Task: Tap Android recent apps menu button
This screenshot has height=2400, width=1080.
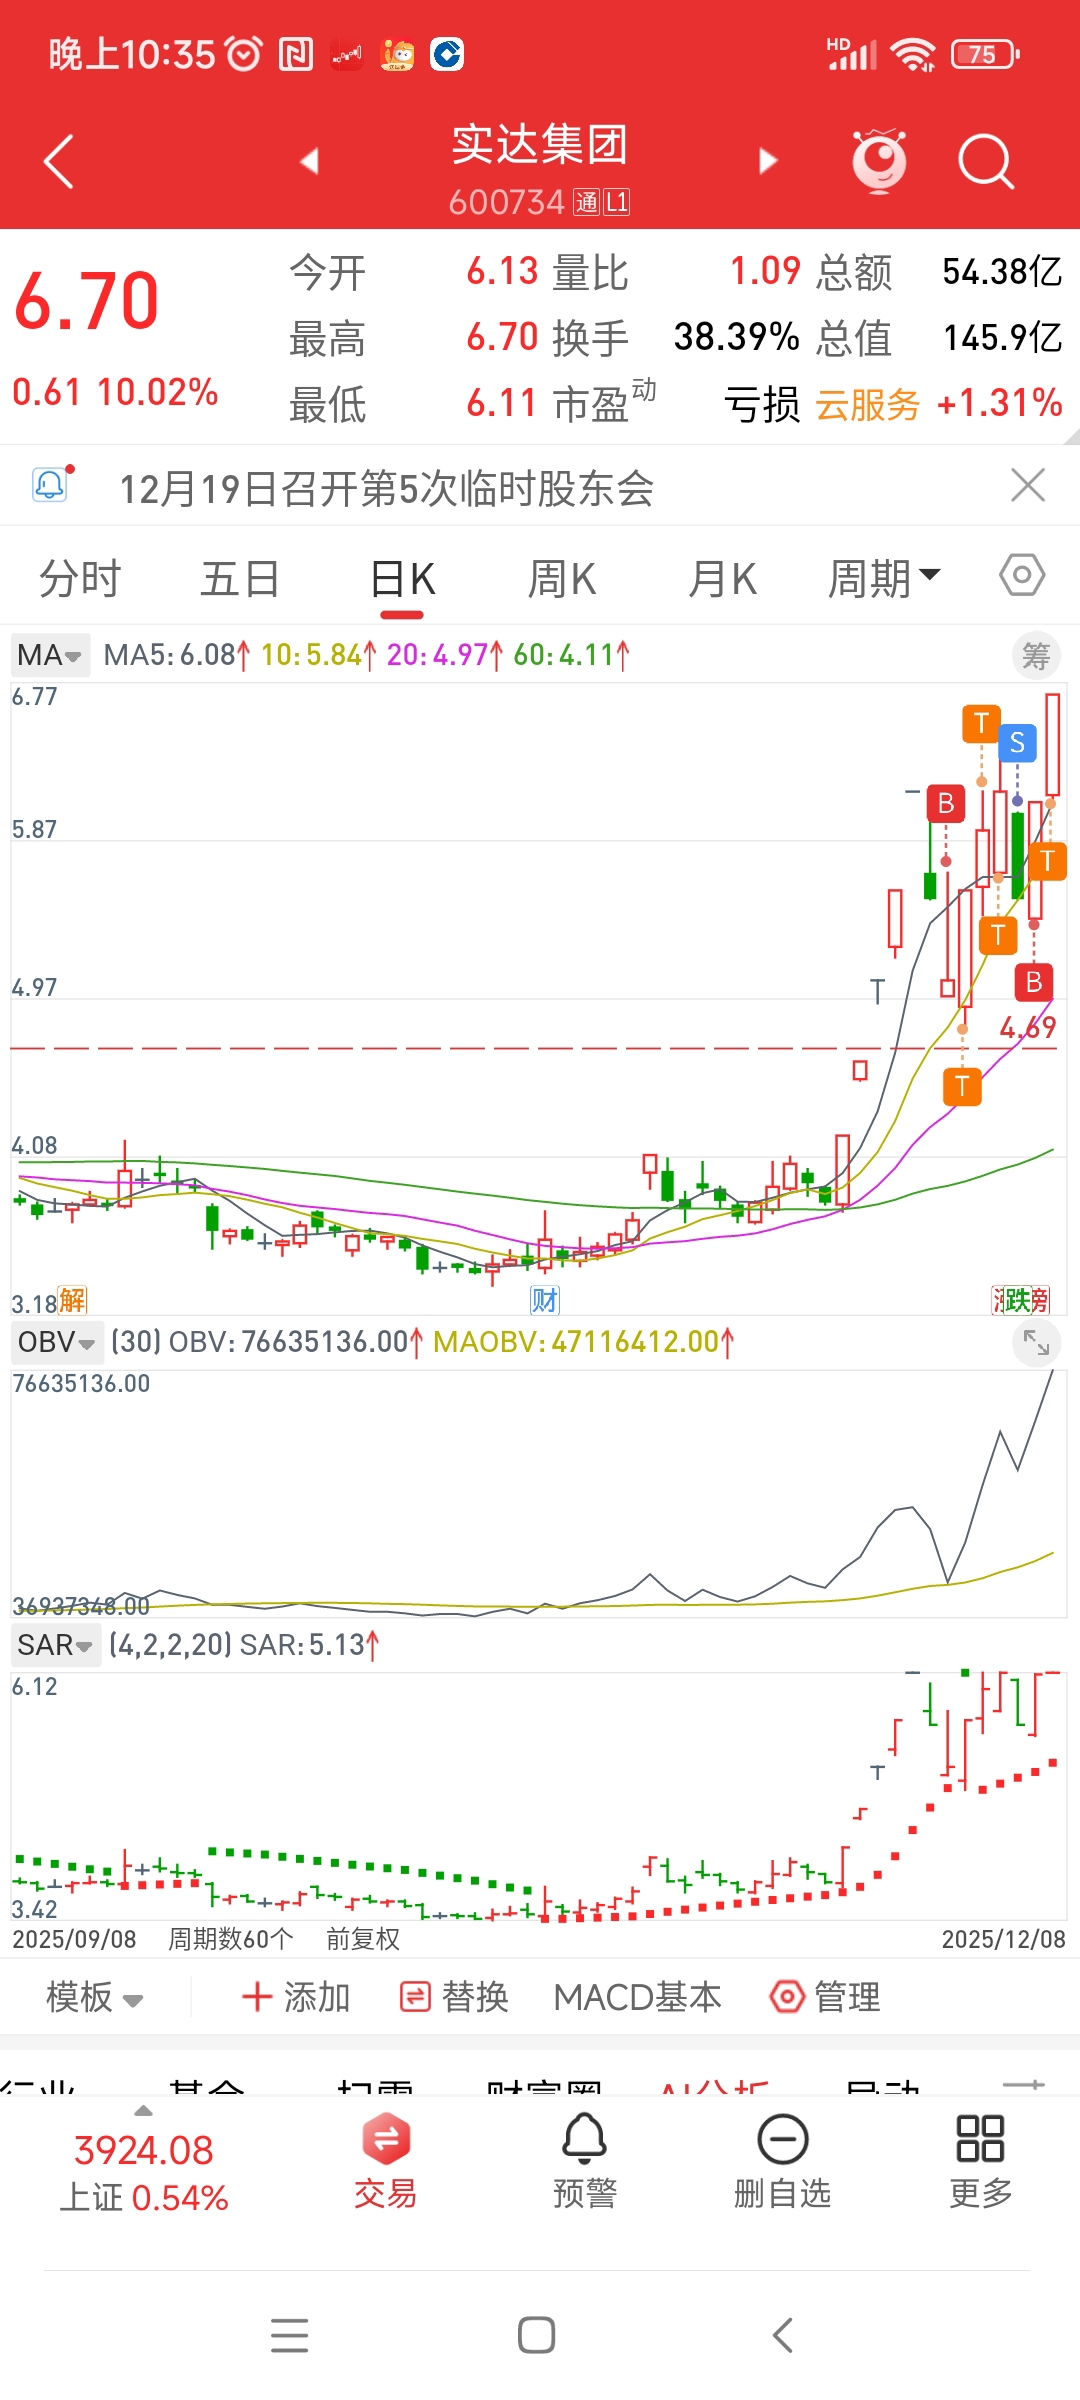Action: 290,2336
